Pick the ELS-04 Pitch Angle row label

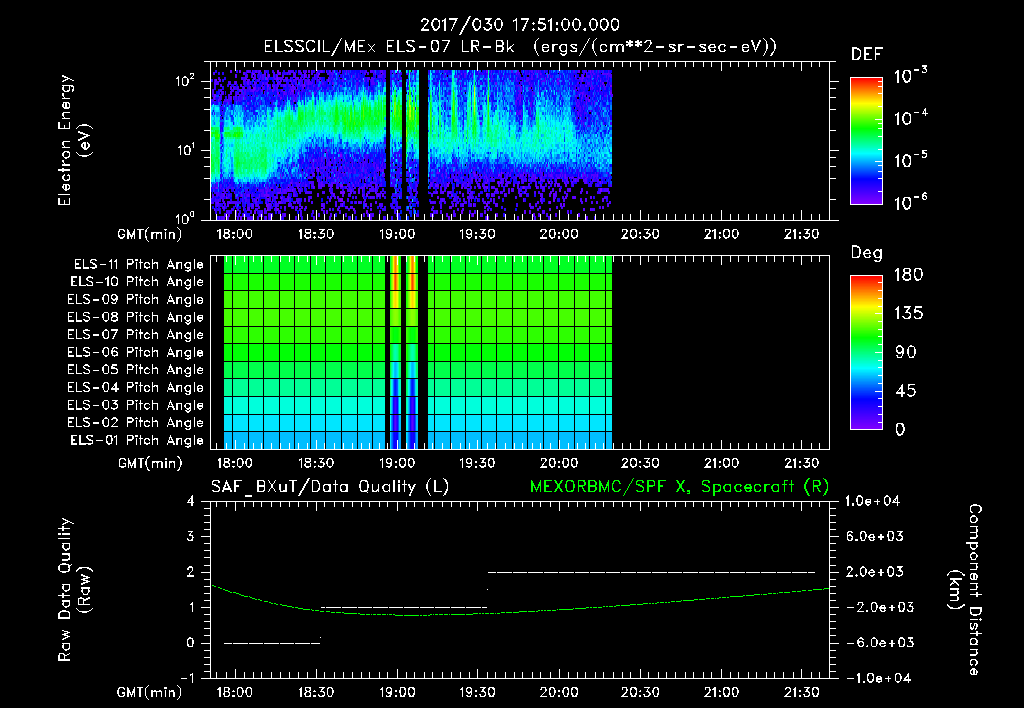click(x=135, y=388)
